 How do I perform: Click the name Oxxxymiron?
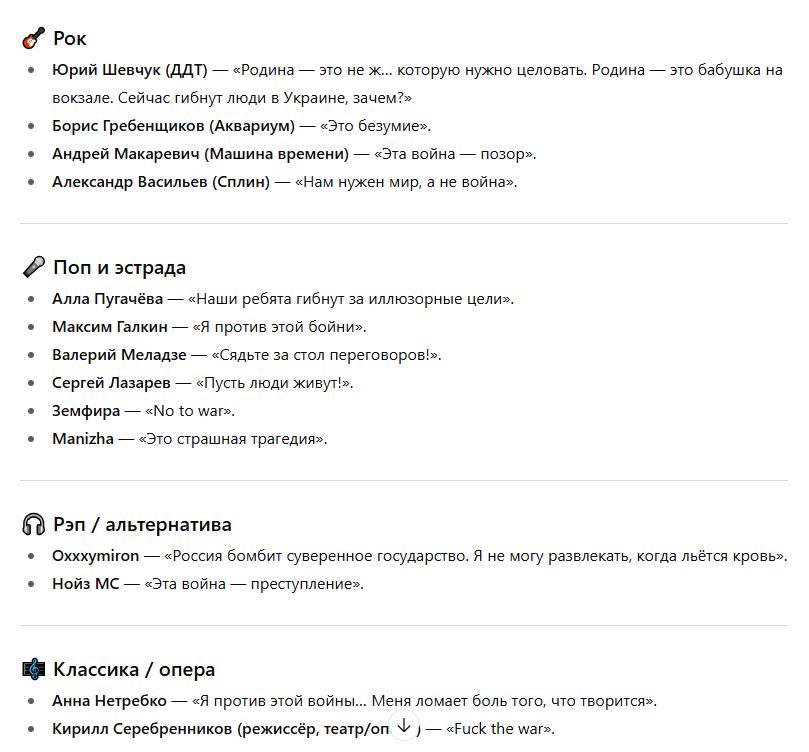[x=95, y=556]
